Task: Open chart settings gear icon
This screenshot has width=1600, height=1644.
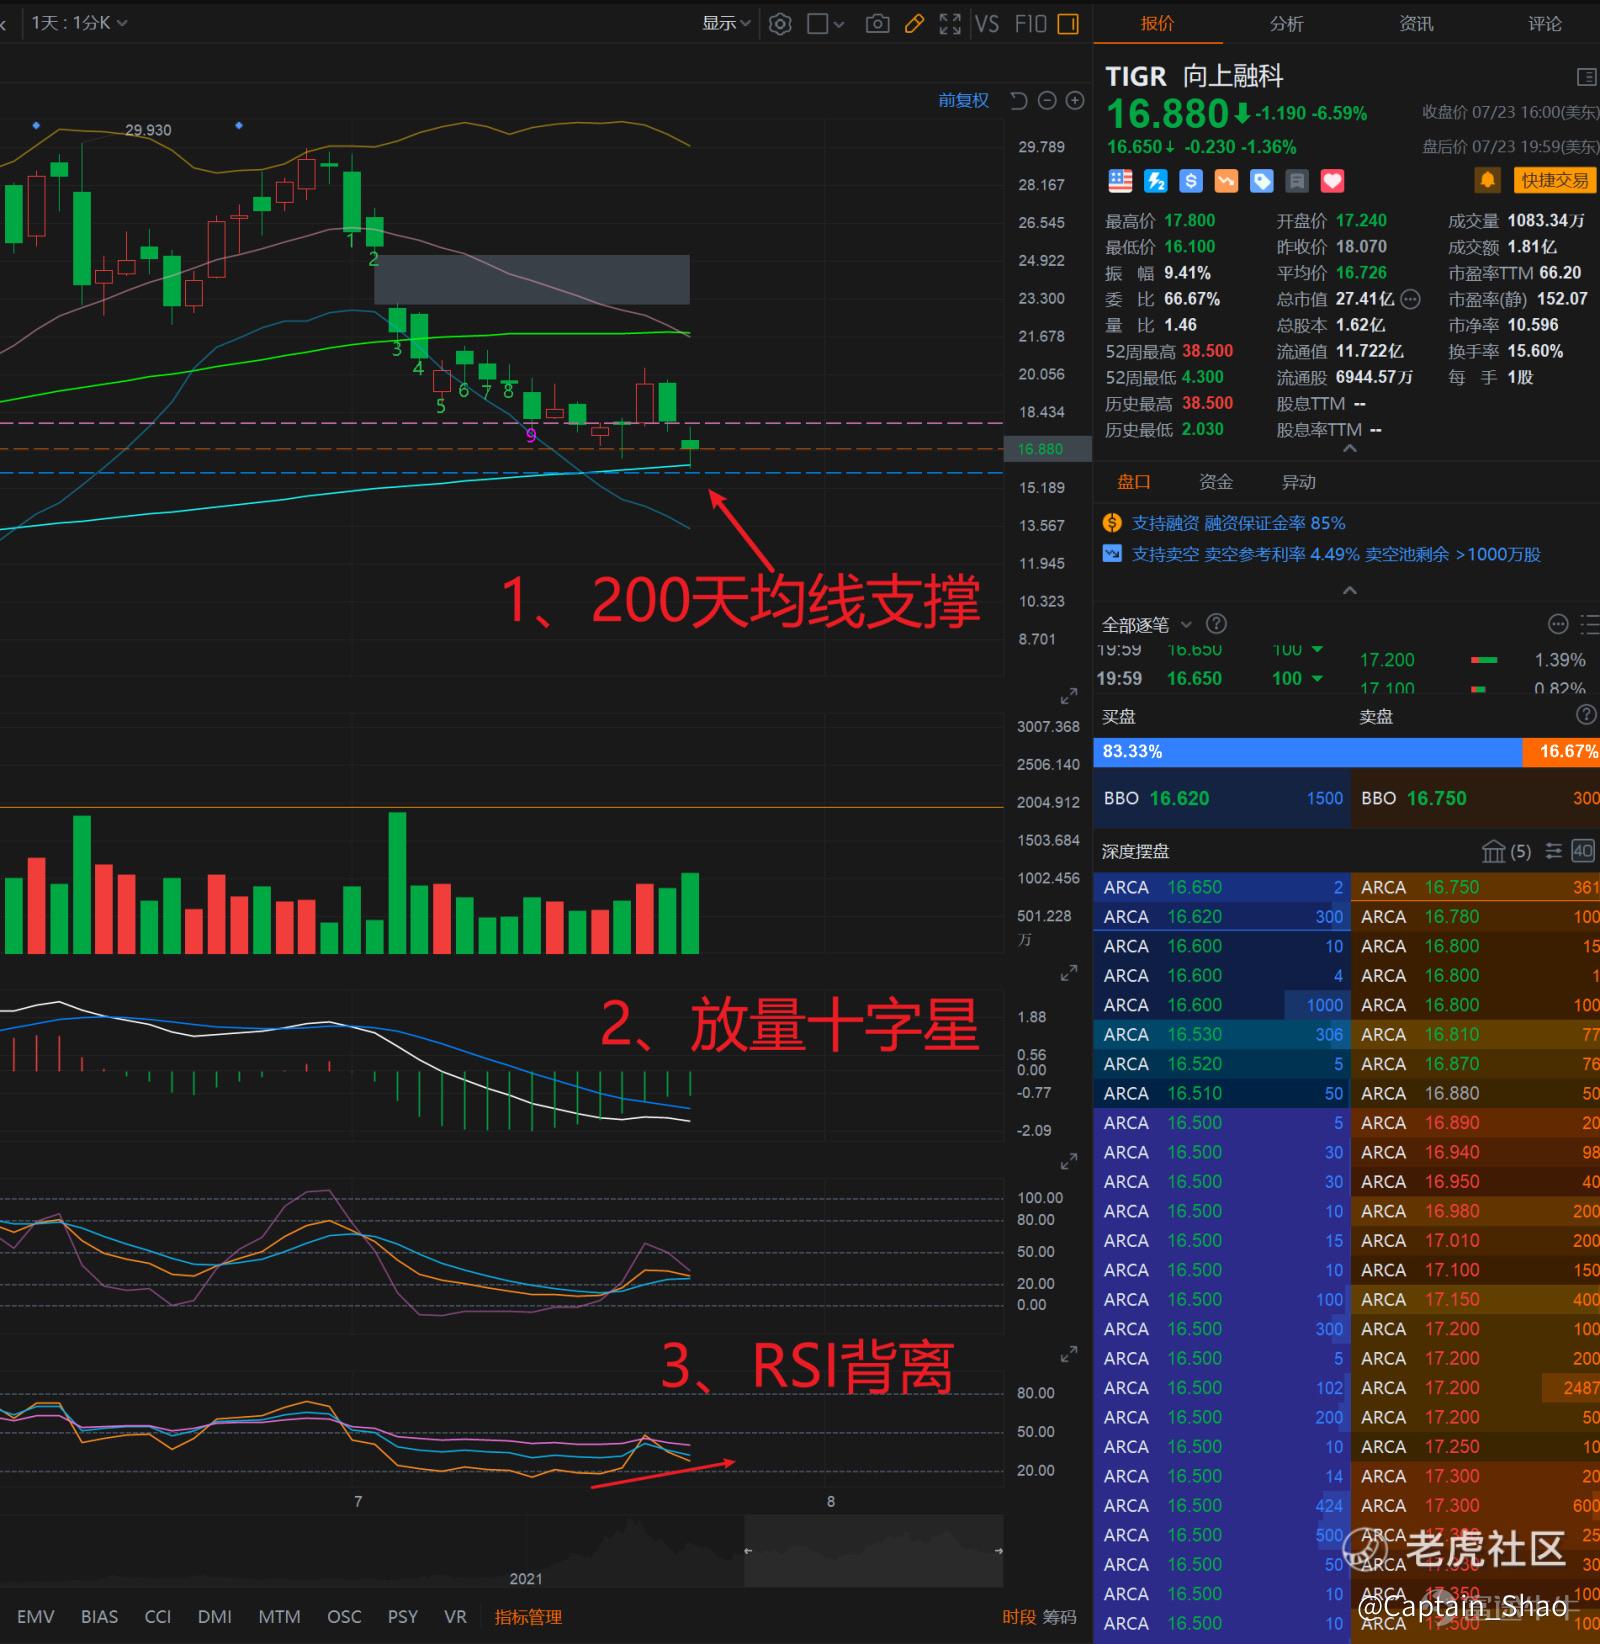Action: click(x=780, y=24)
